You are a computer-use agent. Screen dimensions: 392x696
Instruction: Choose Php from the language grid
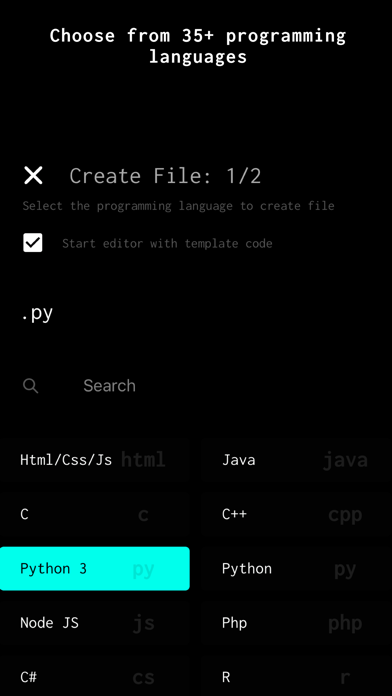tap(297, 623)
